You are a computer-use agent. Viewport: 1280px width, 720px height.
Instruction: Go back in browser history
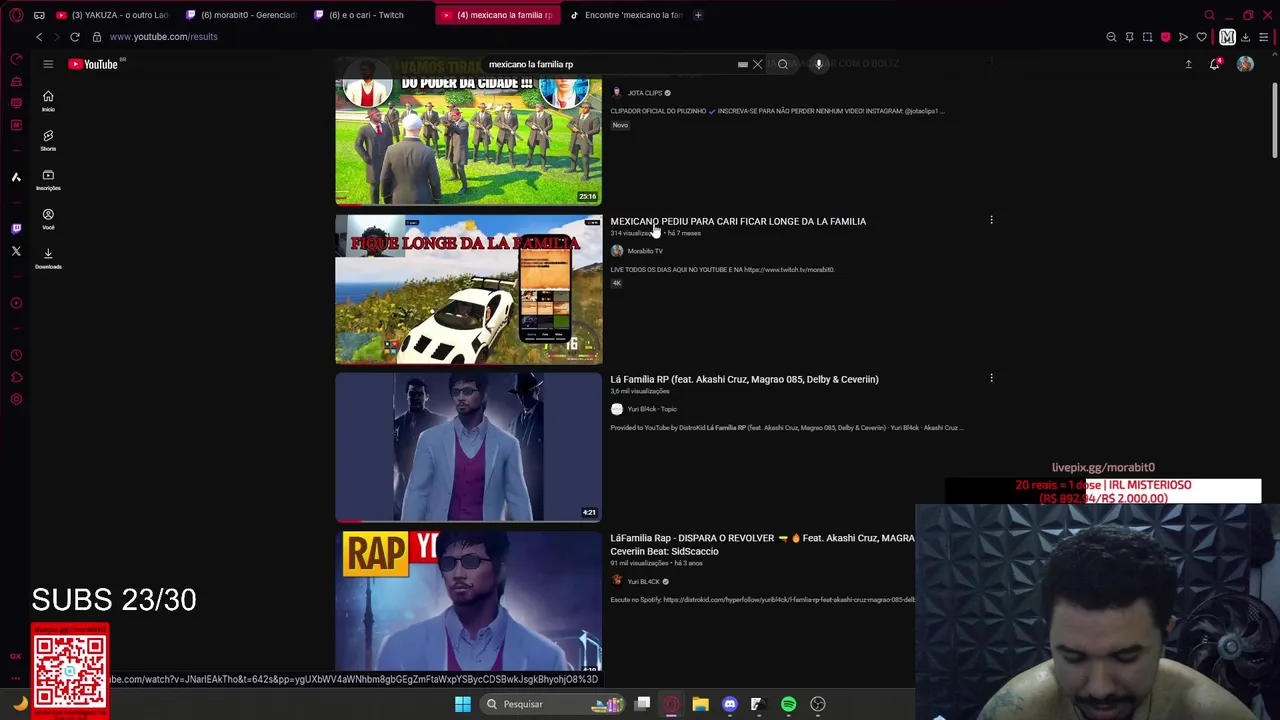tap(39, 37)
